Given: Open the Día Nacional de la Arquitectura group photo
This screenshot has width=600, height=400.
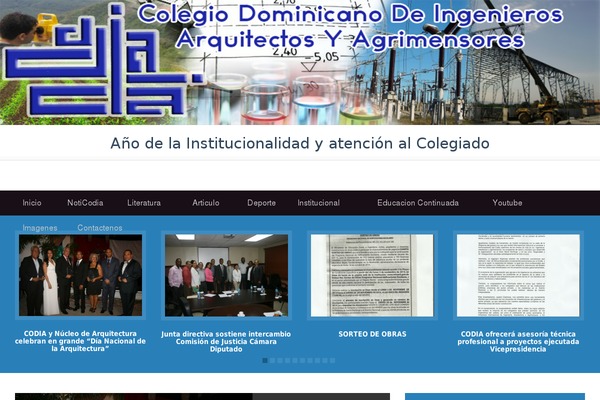Looking at the screenshot, I should click(x=80, y=275).
